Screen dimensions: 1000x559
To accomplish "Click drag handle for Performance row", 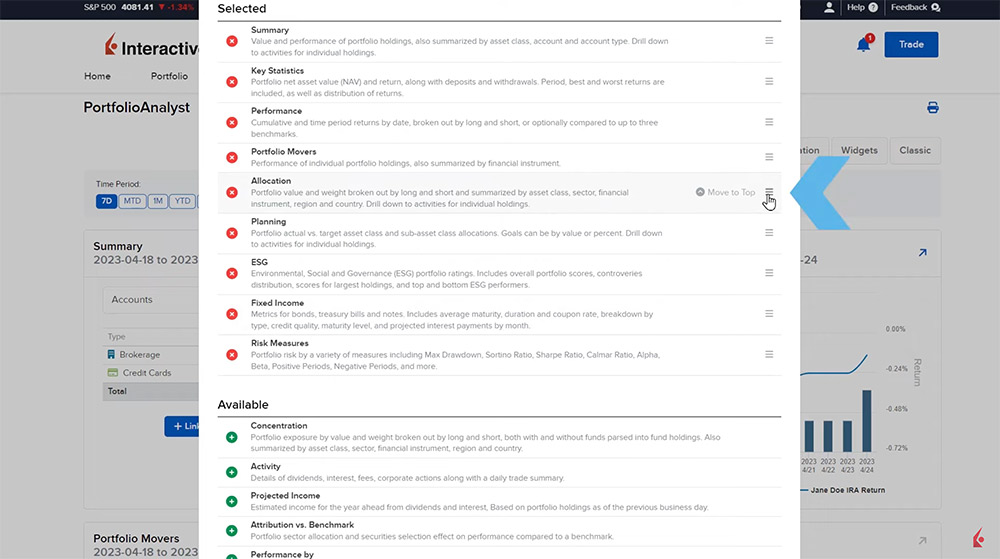I will (x=769, y=122).
